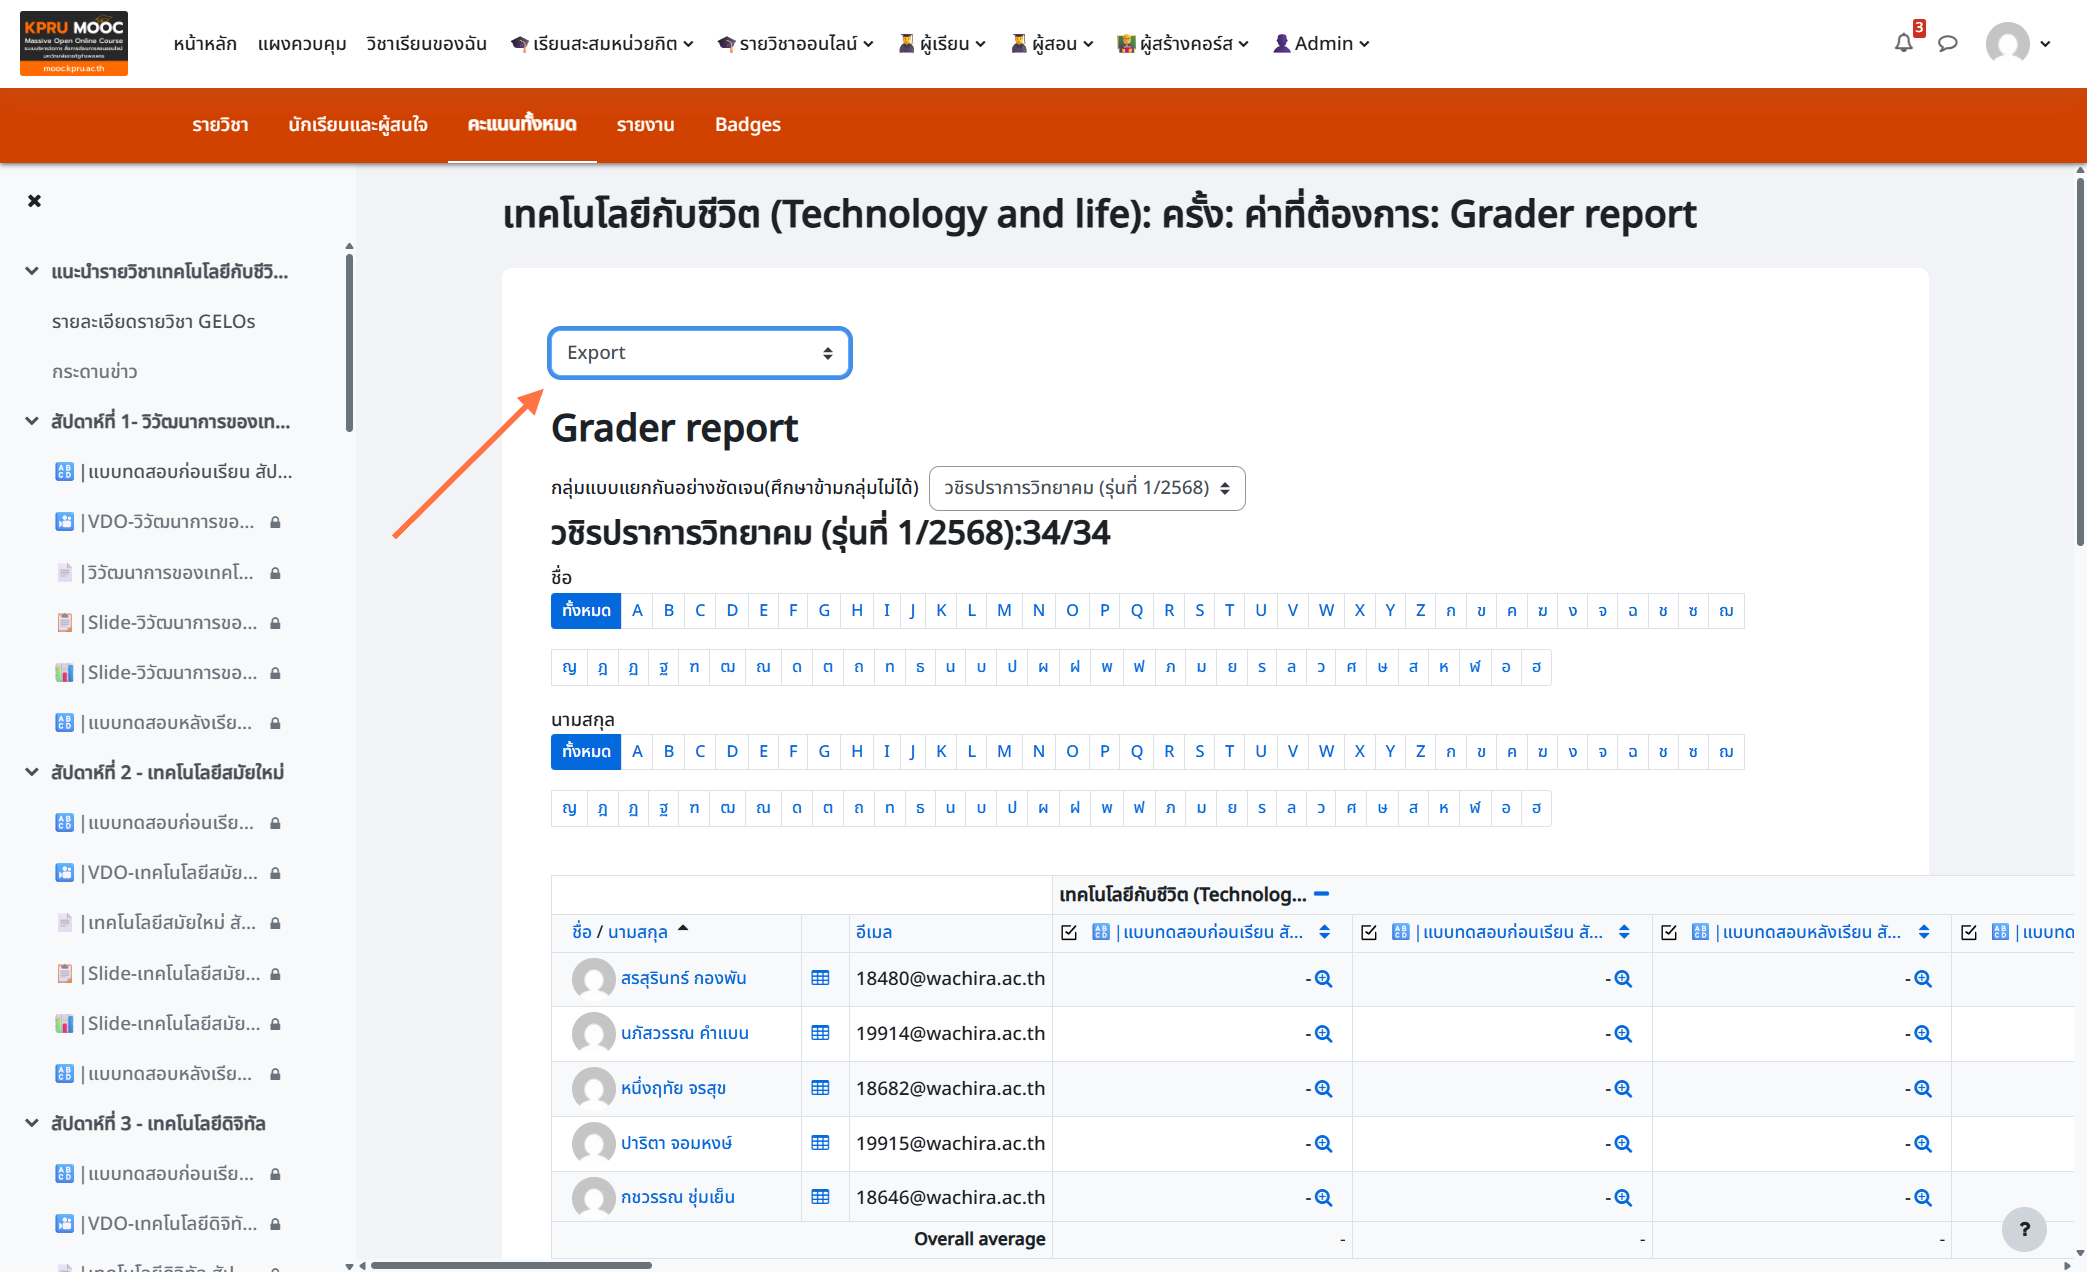Collapse the เทคโนโลยีกับชีวิต category minus icon
The width and height of the screenshot is (2087, 1272).
coord(1321,894)
